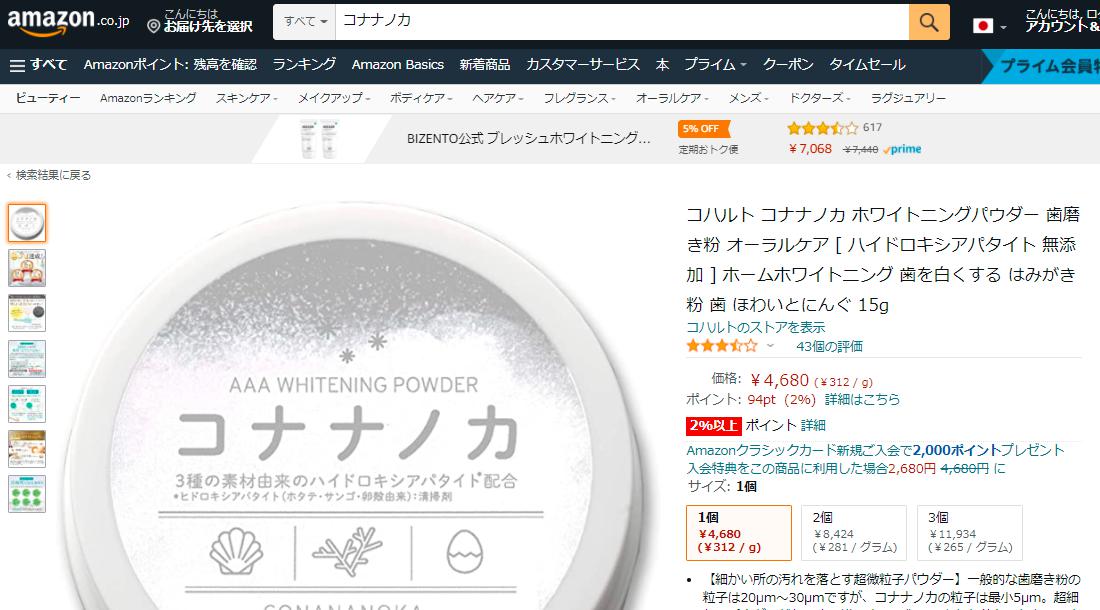This screenshot has width=1100, height=610.
Task: Click the search box containing コナナノカ
Action: click(x=622, y=22)
